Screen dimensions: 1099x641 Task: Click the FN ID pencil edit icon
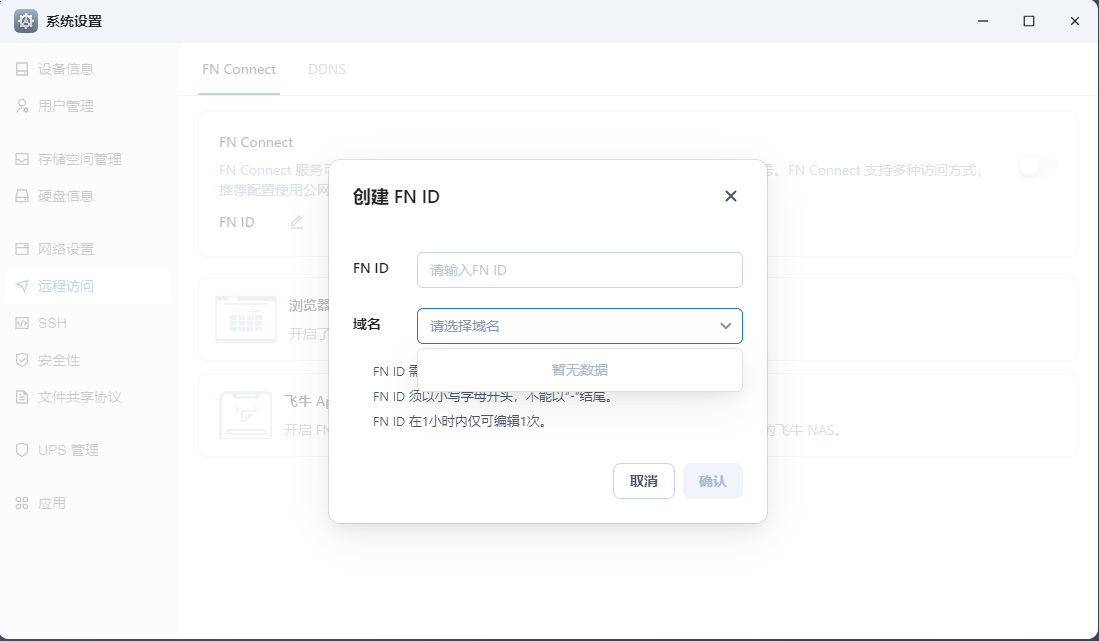pos(296,222)
